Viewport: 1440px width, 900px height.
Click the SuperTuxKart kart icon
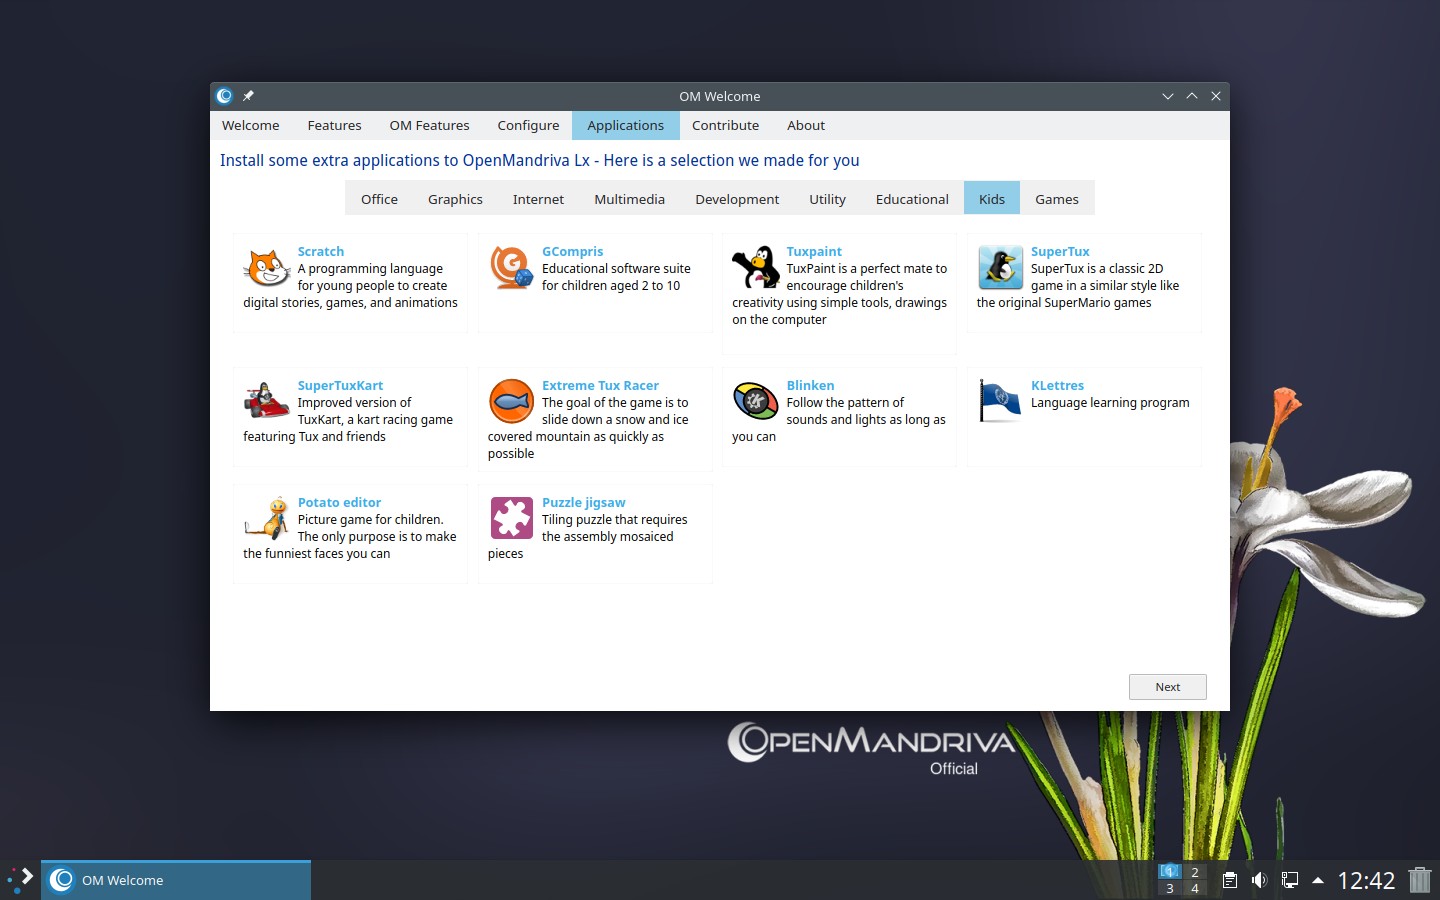[267, 401]
